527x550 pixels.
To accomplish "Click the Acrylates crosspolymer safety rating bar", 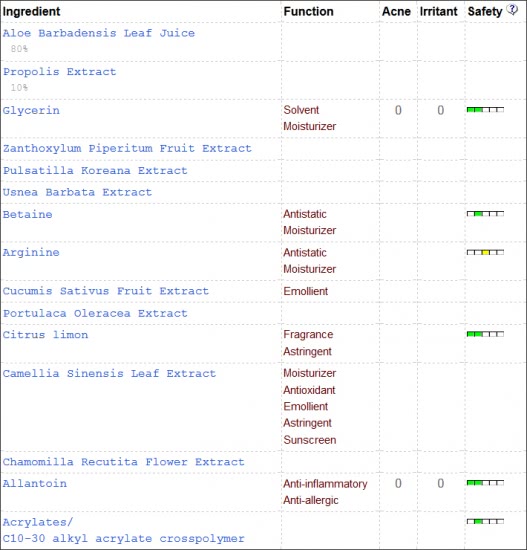I will (485, 521).
